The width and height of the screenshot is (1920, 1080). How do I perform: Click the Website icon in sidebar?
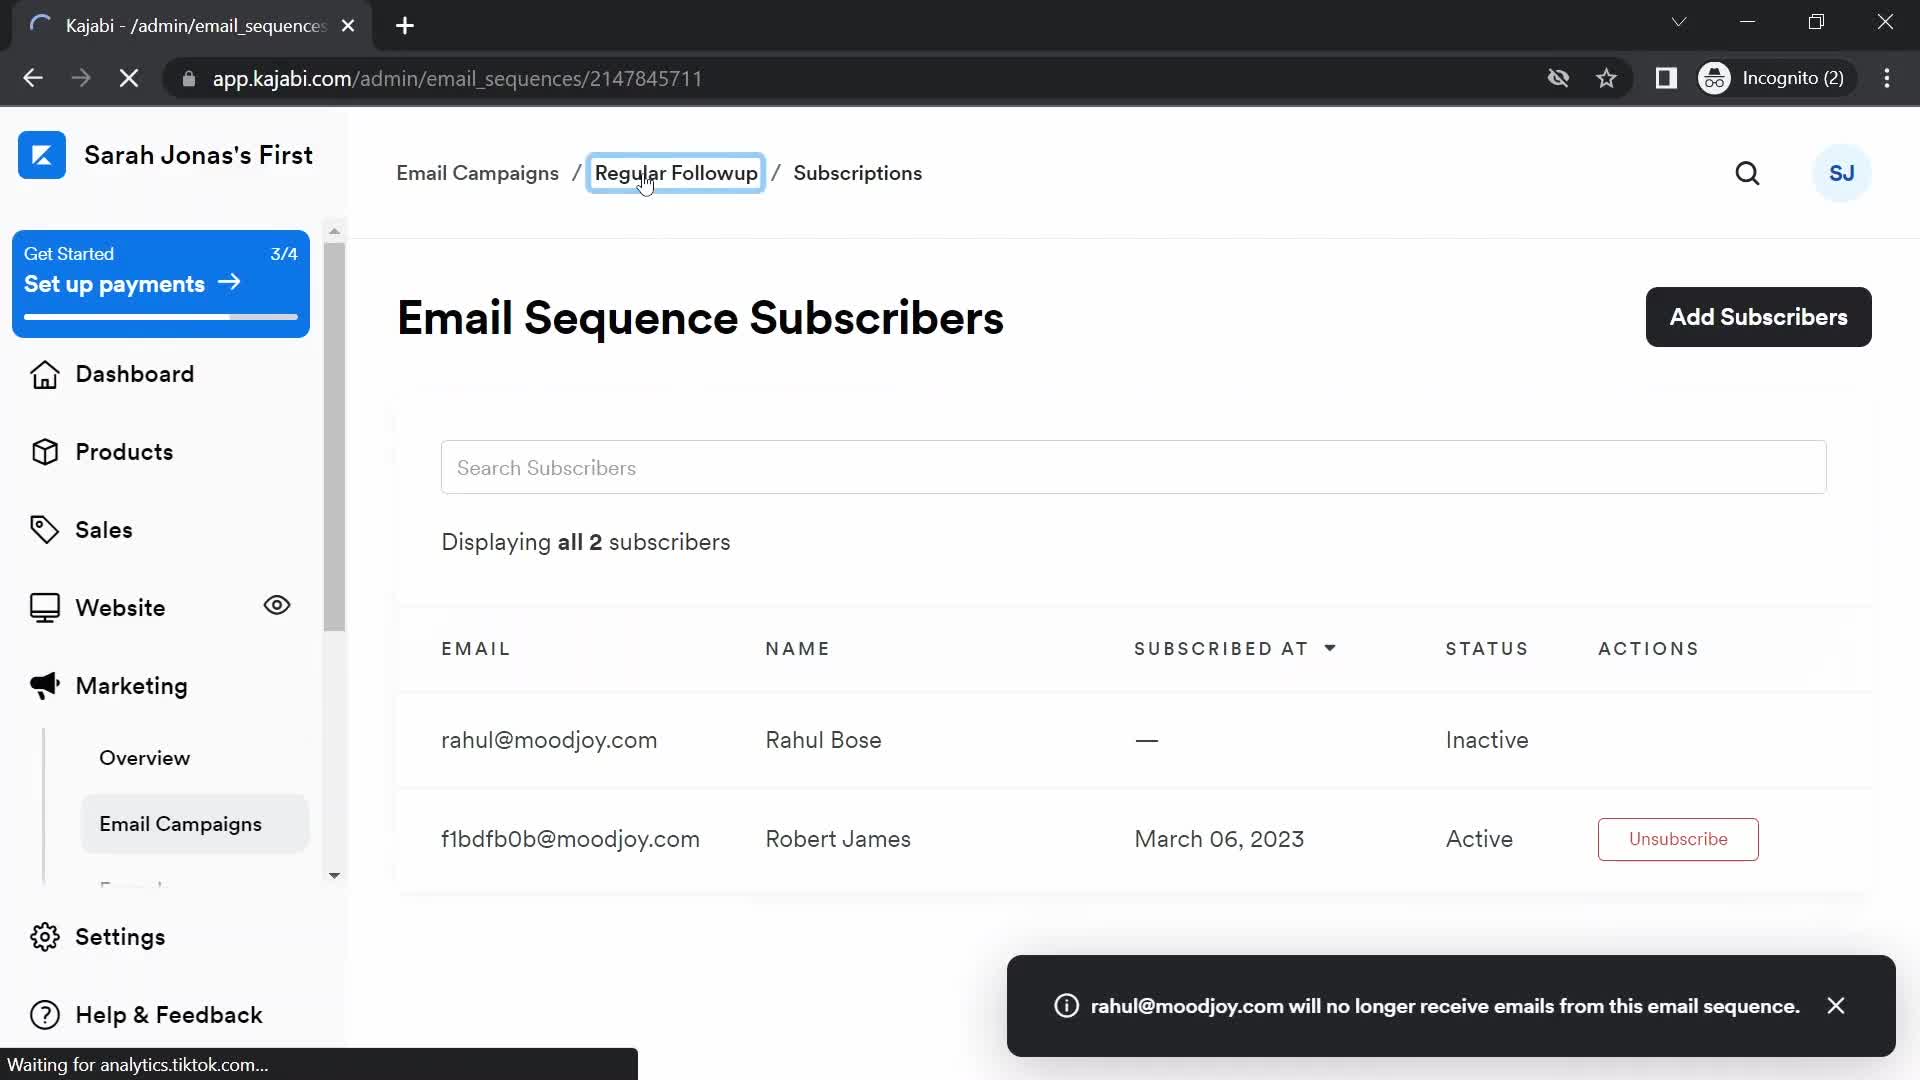(x=44, y=608)
